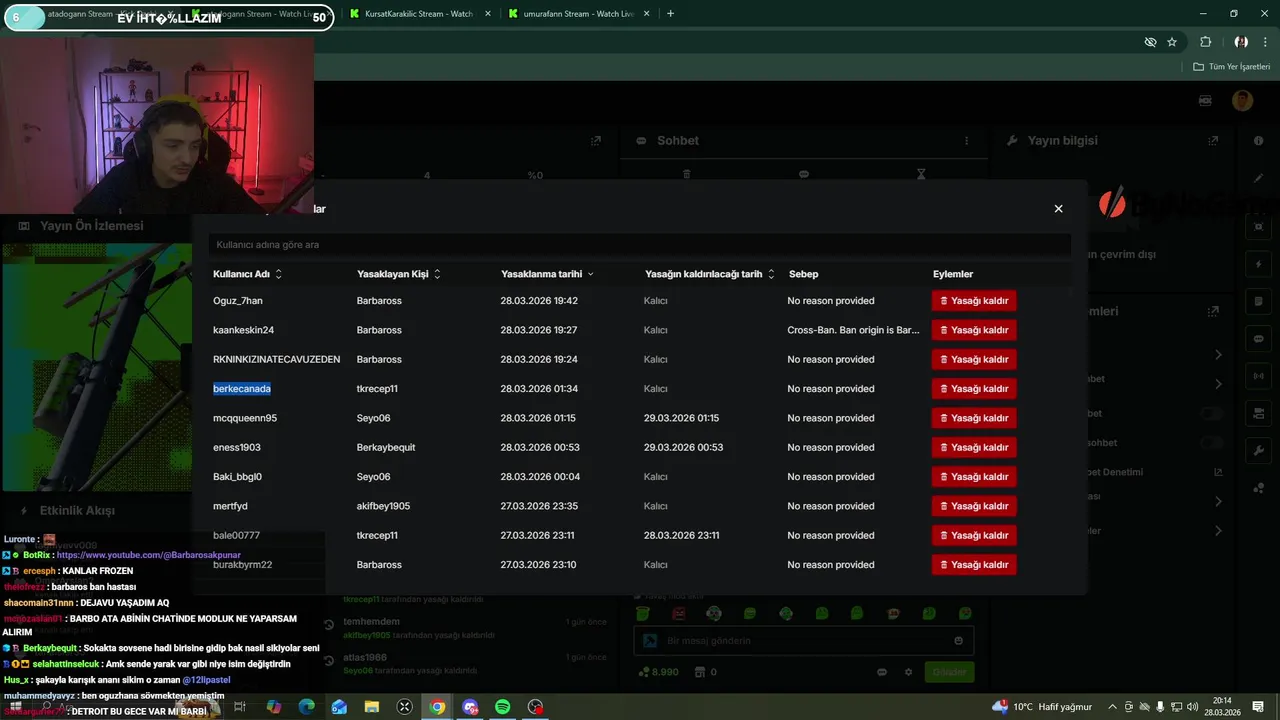The width and height of the screenshot is (1280, 720).
Task: Close the banned users dialog
Action: tap(1058, 209)
